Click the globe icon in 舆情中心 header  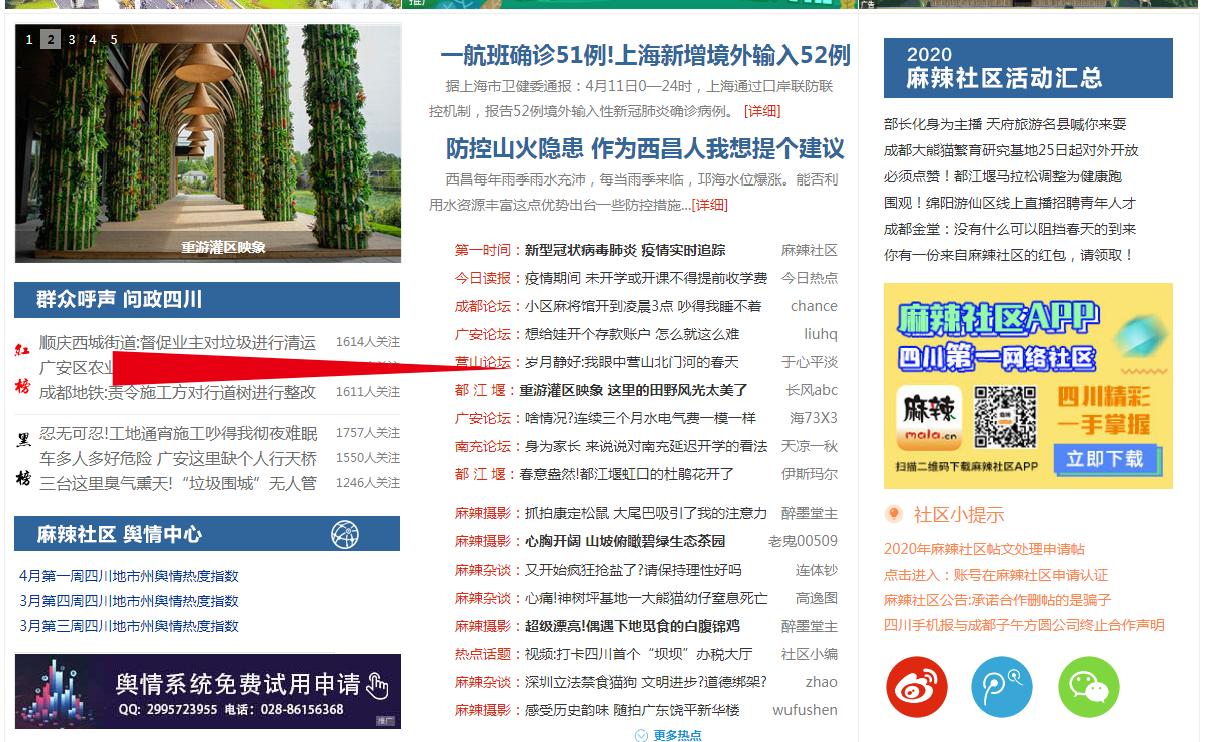click(x=345, y=534)
